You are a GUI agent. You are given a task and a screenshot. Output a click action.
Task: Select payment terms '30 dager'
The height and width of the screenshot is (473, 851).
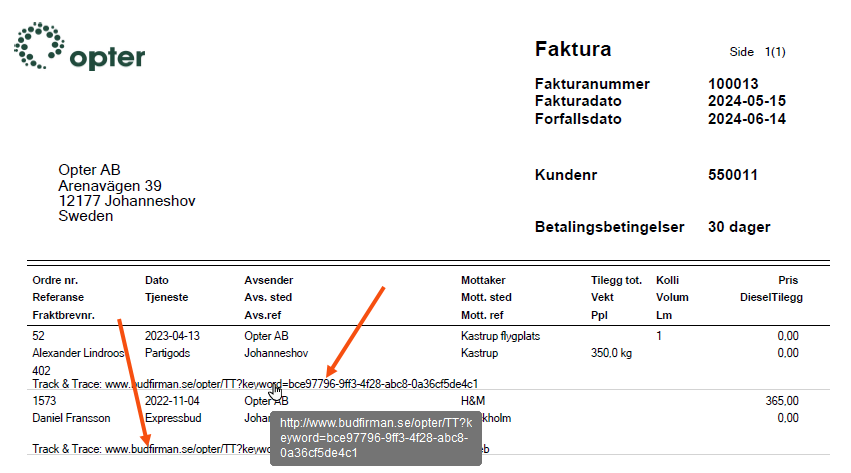tap(739, 227)
